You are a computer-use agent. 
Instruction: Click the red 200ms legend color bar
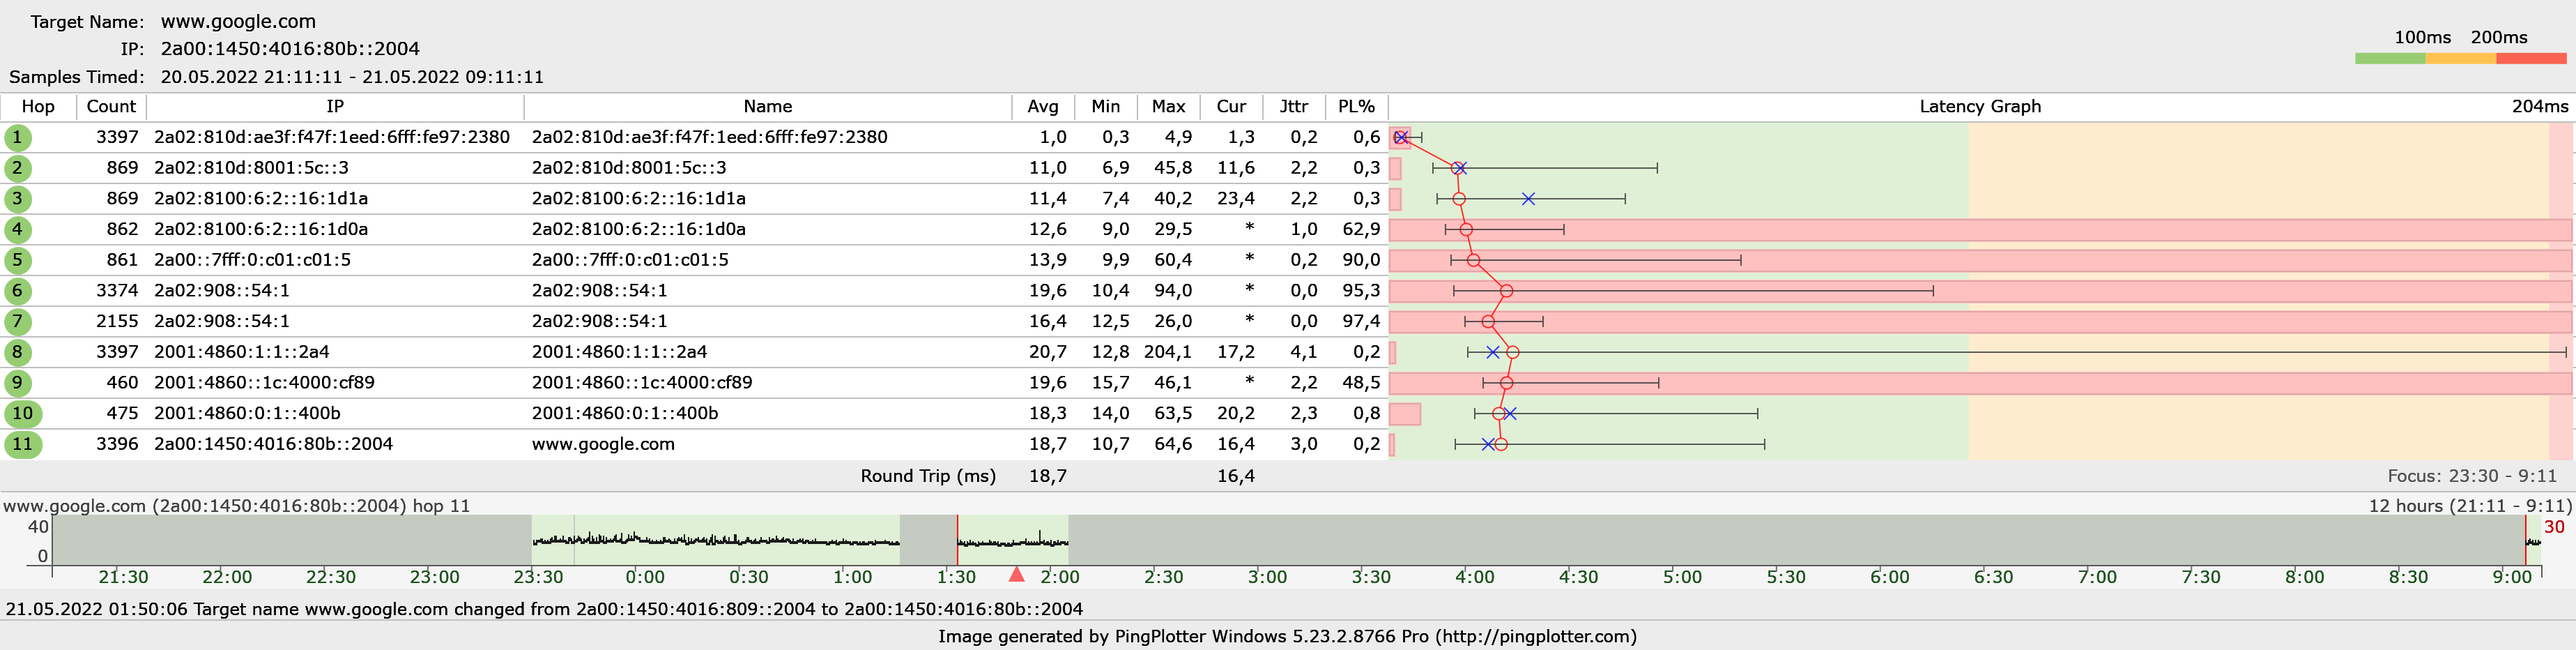(x=2531, y=59)
